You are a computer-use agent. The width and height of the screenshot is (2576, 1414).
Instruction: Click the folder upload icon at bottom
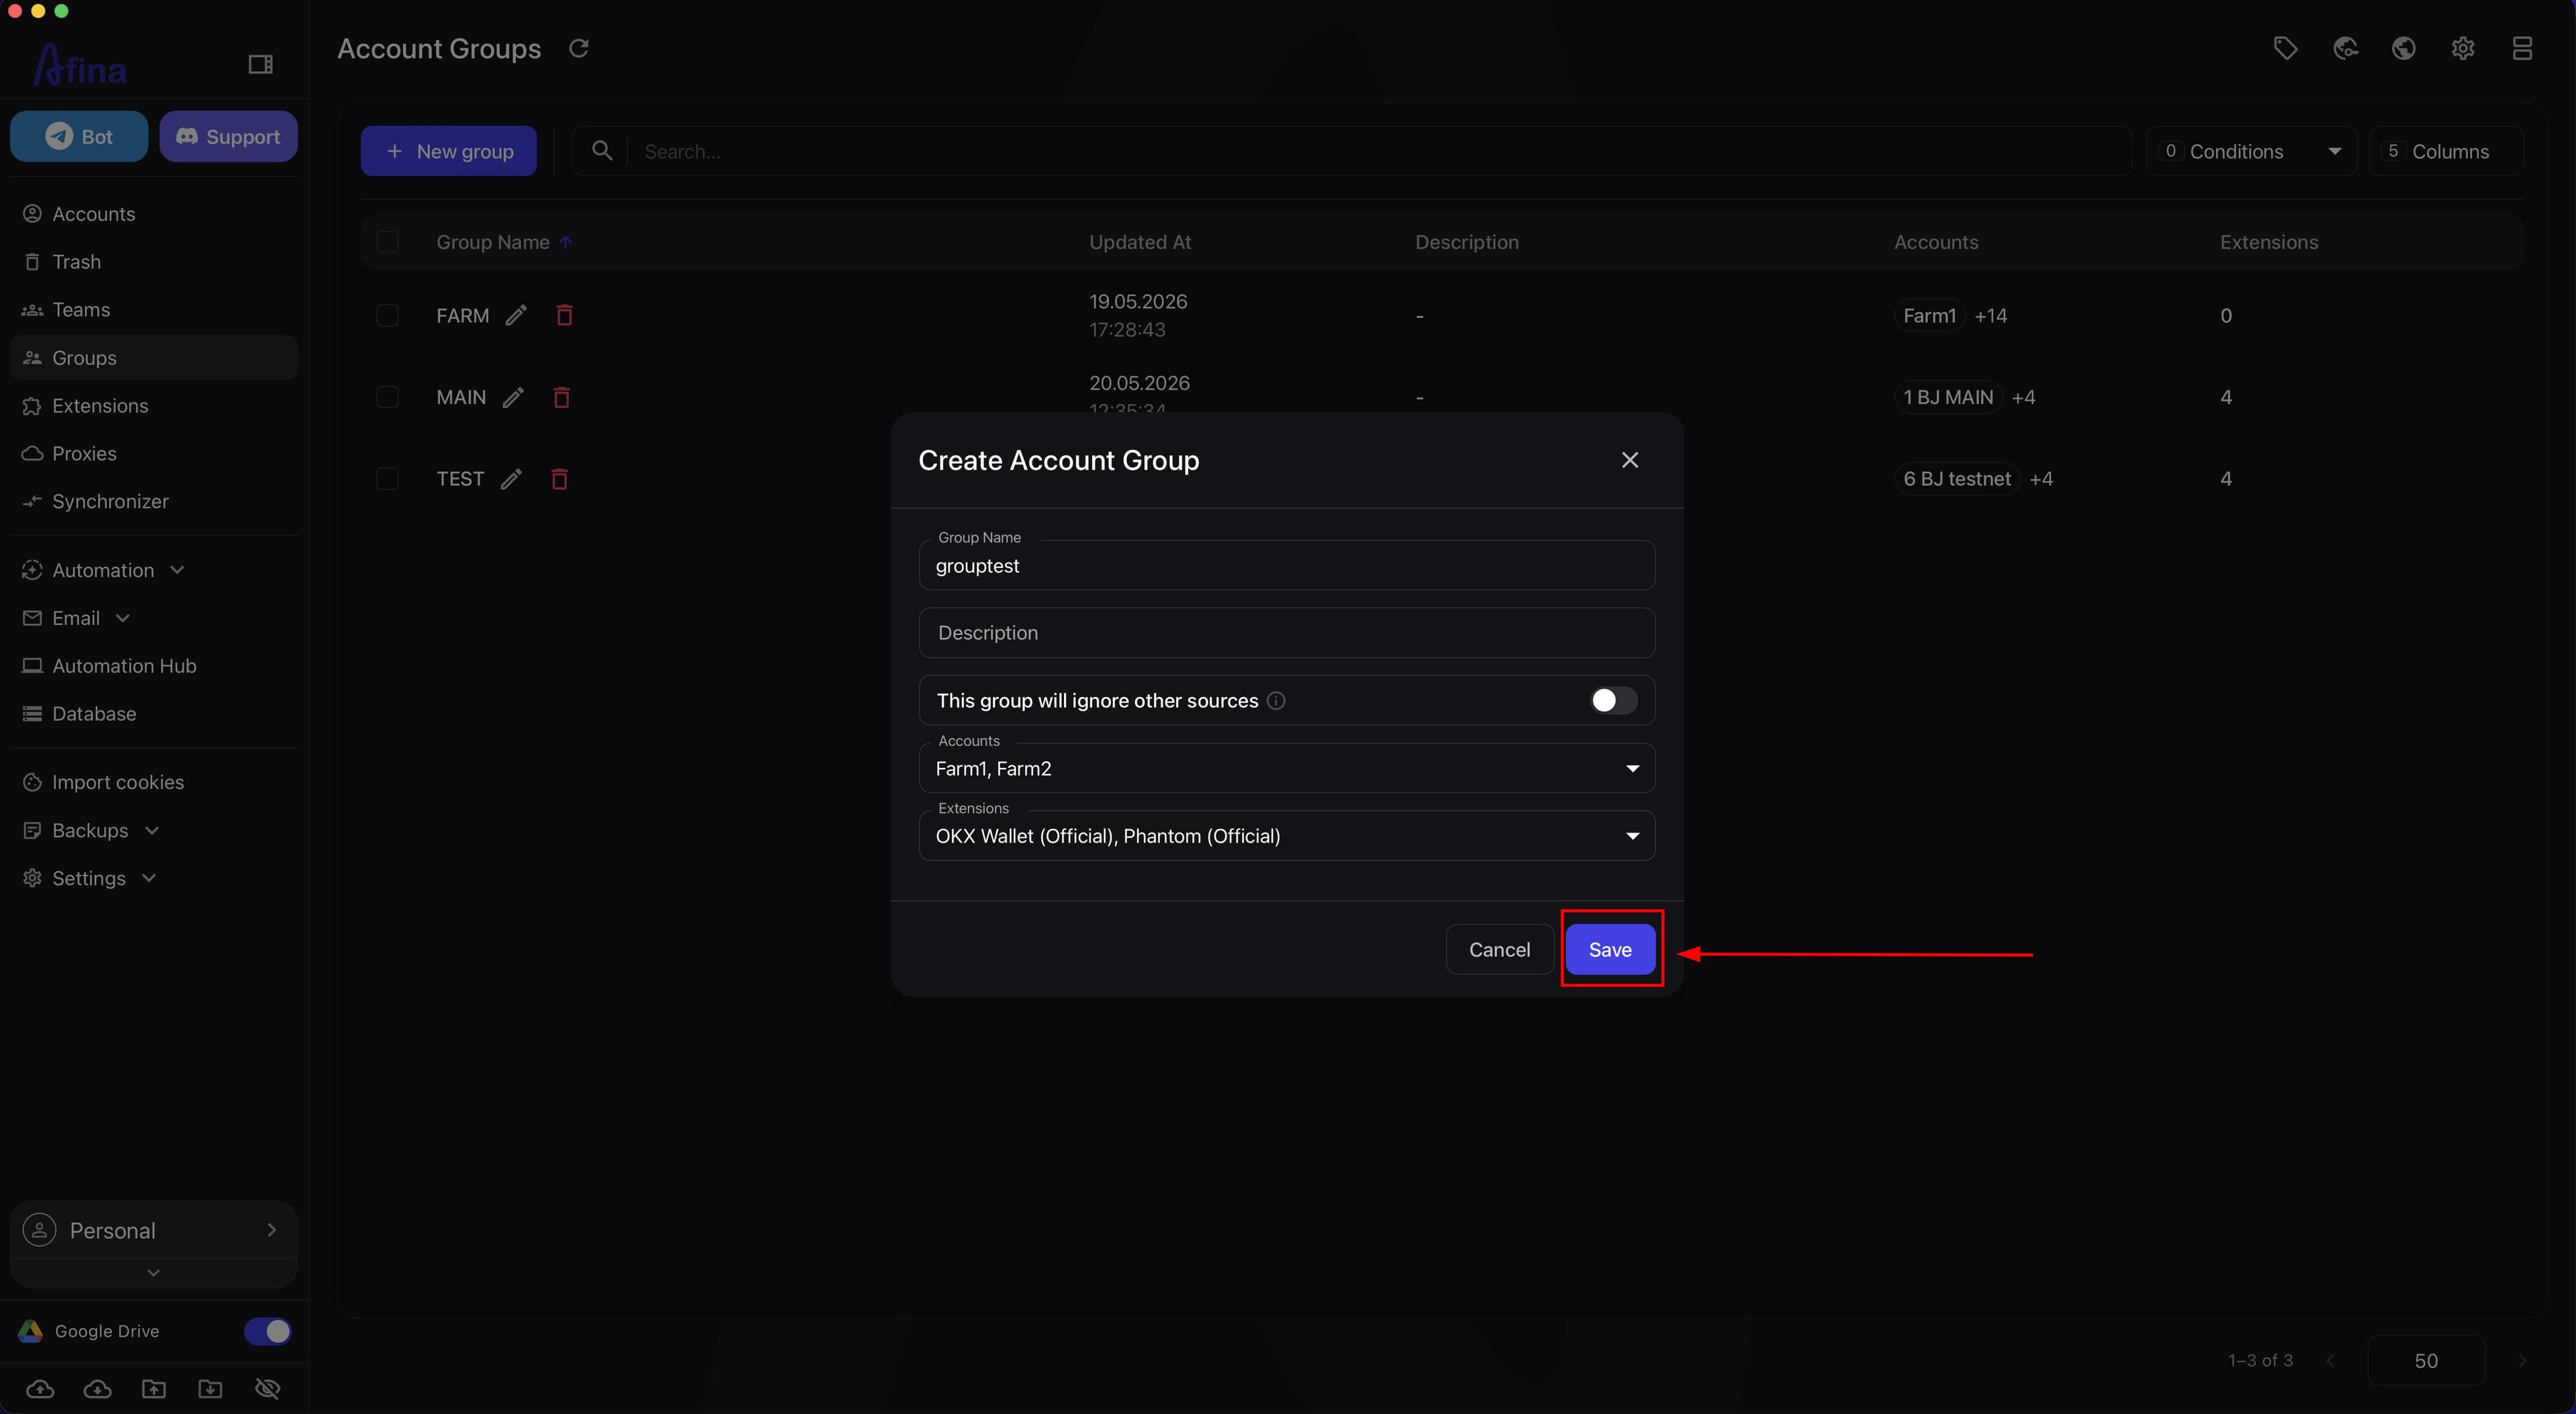tap(153, 1388)
